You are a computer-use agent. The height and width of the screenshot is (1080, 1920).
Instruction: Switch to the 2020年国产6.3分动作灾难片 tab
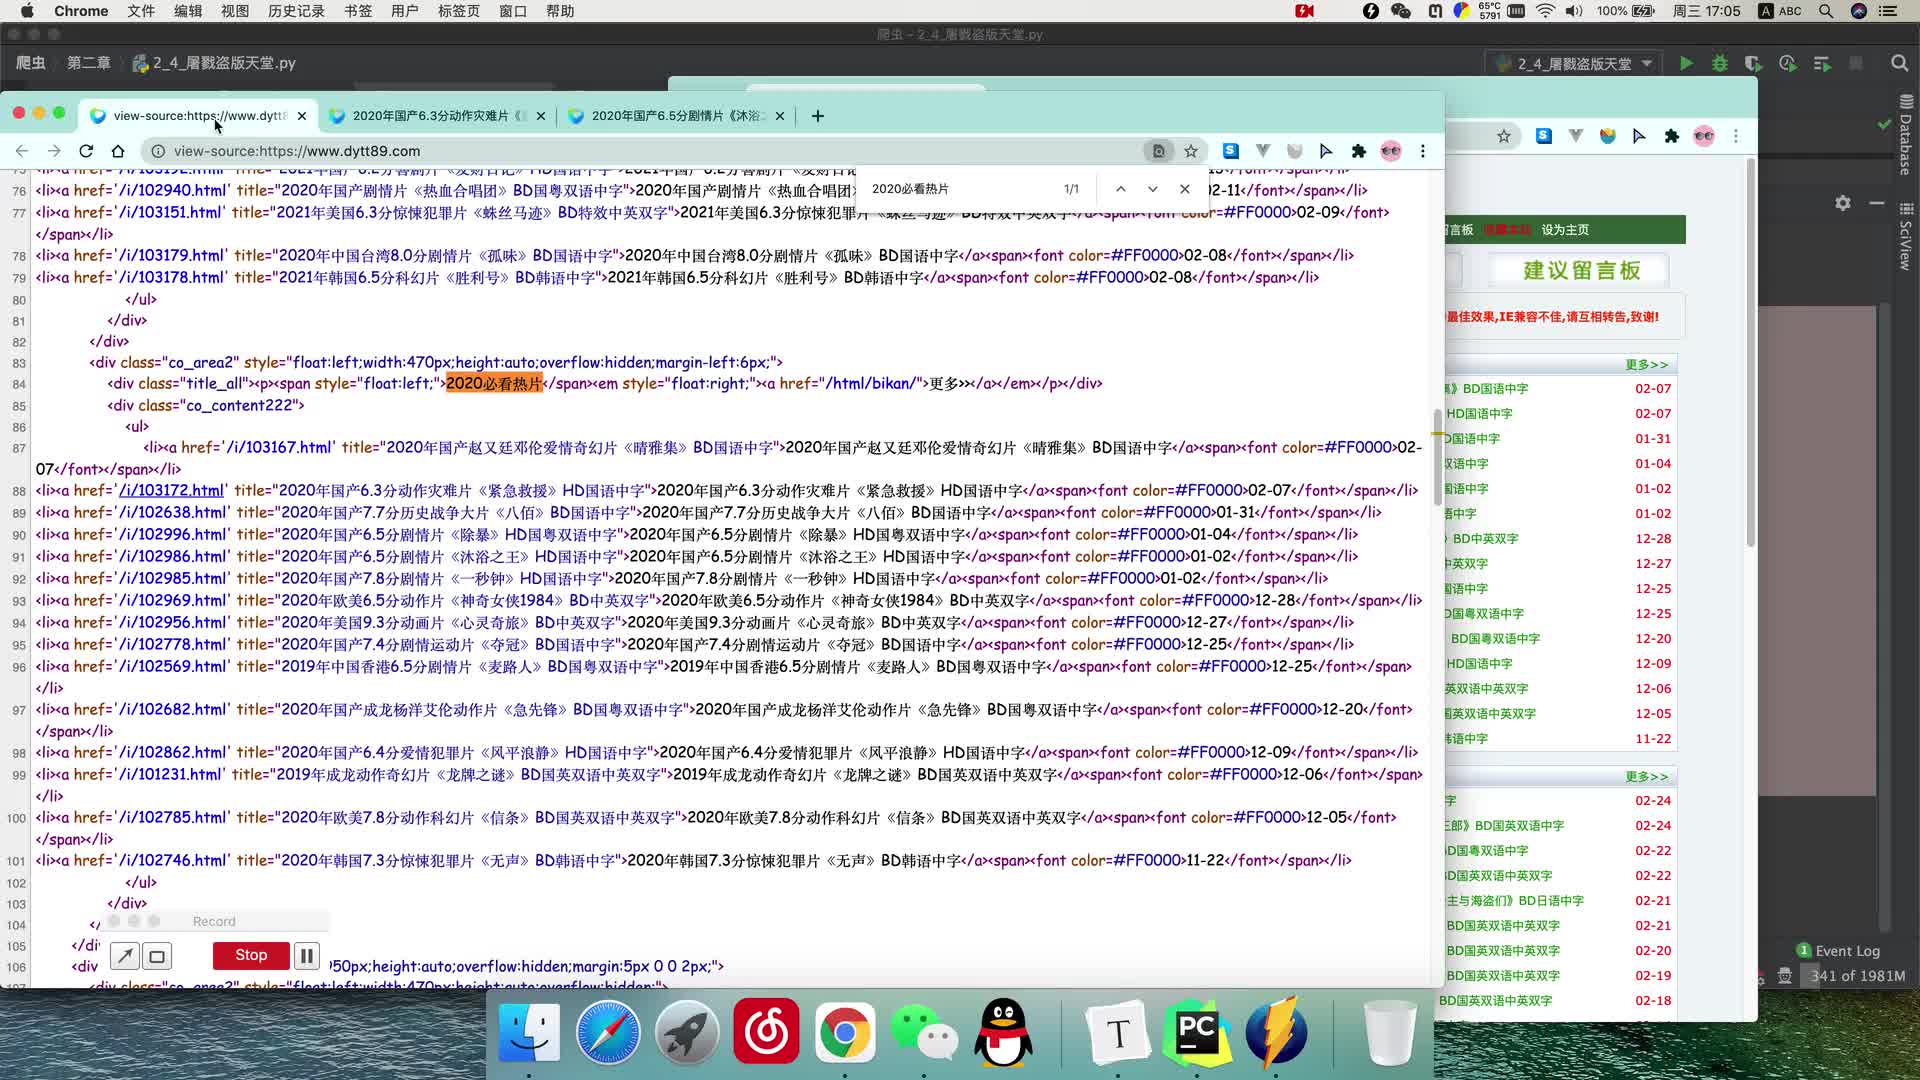438,116
